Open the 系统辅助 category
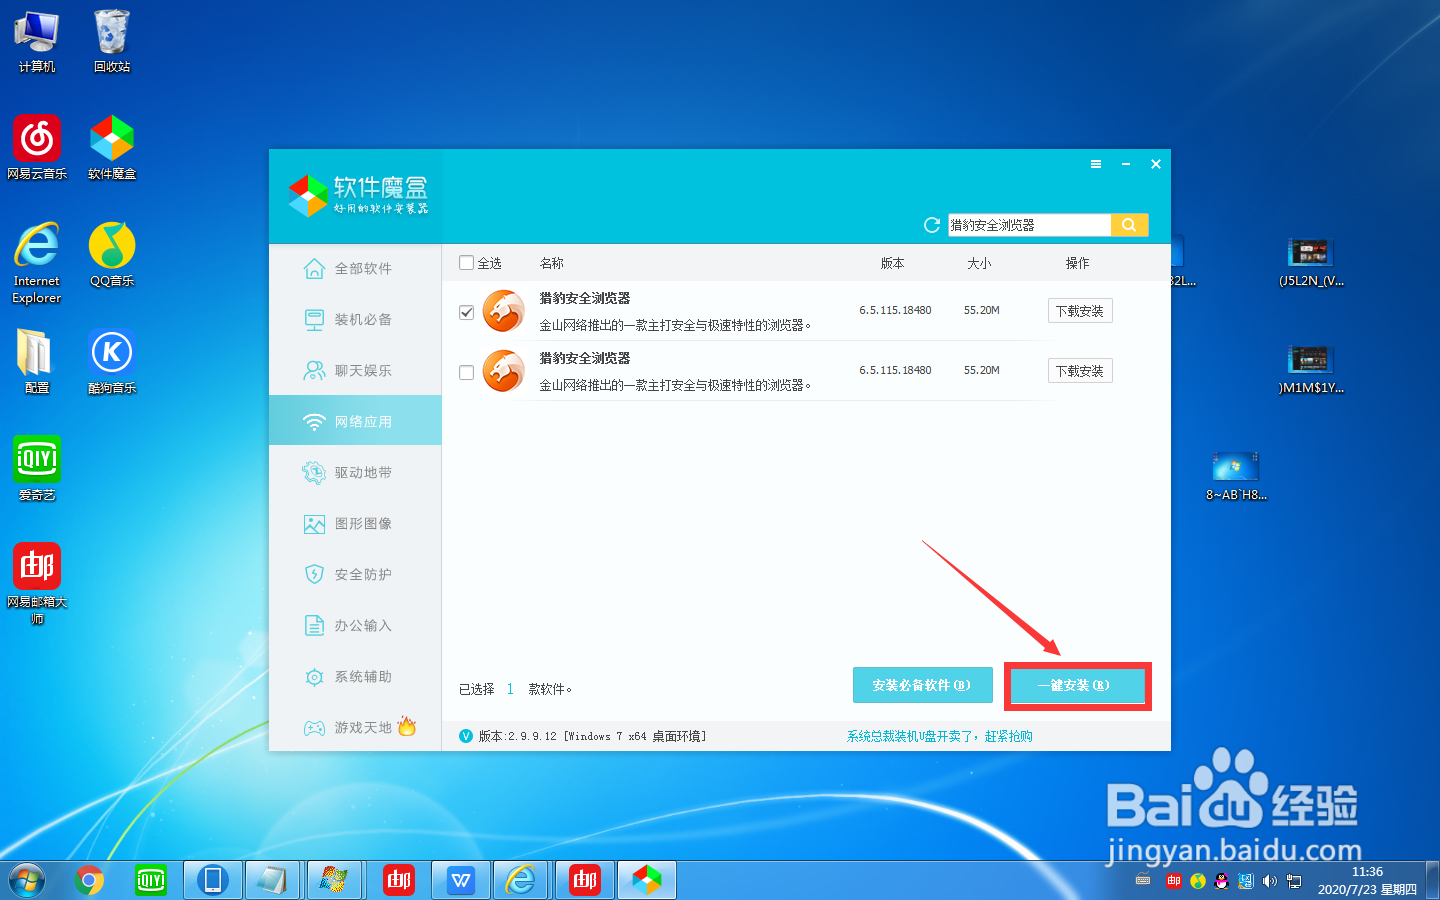Screen dimensions: 1440x900 pos(355,676)
